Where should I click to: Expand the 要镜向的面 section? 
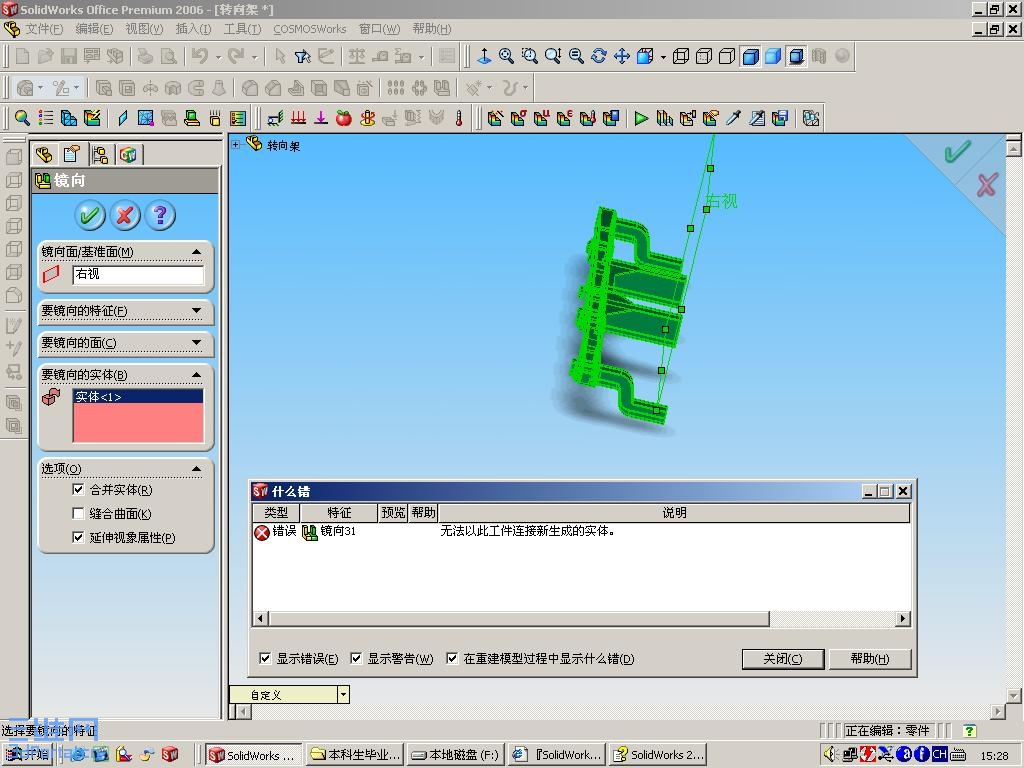197,342
